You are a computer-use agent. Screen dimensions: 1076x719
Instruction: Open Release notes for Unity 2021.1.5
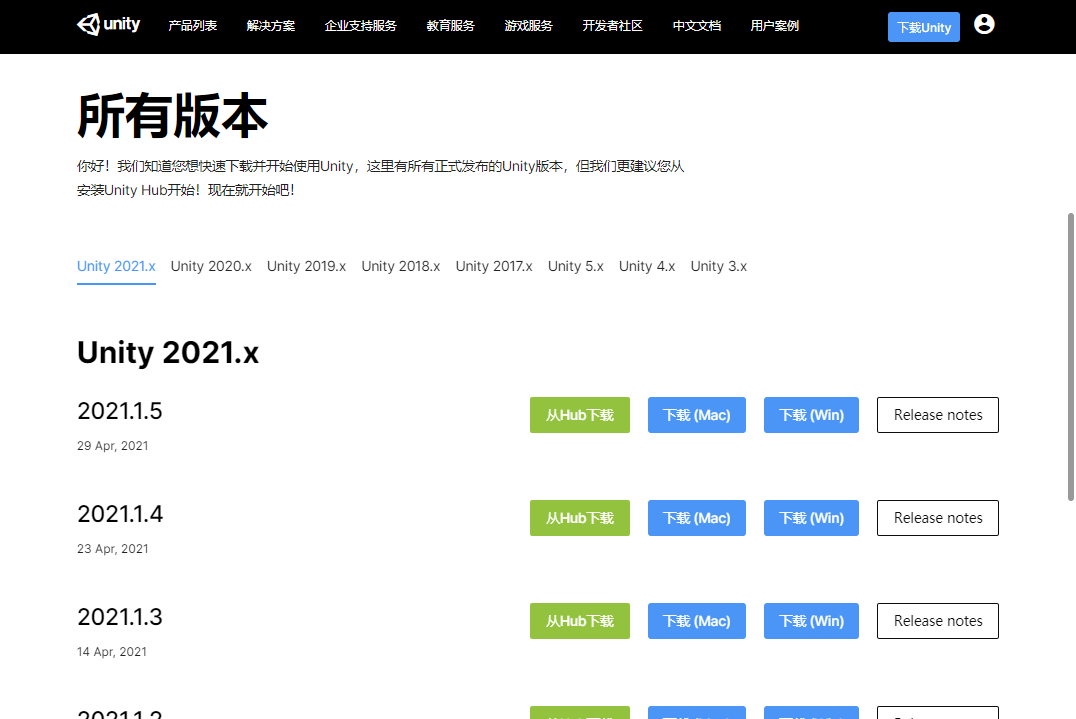(x=937, y=414)
